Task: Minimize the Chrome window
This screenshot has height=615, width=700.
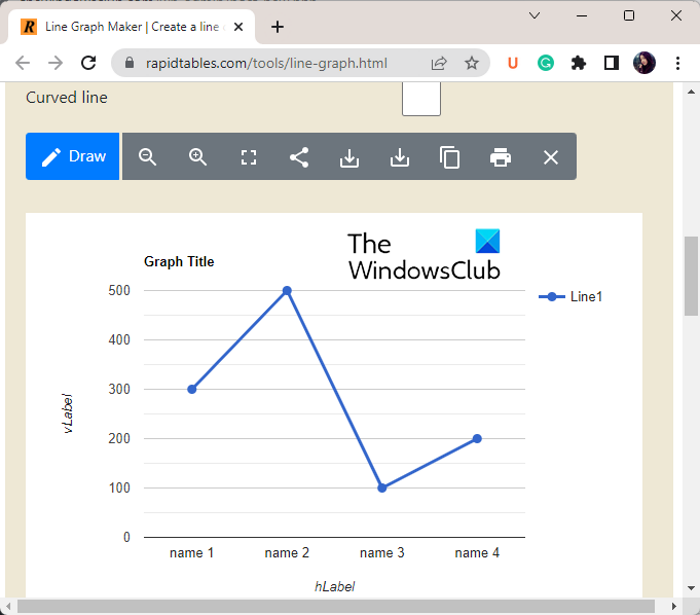Action: coord(582,16)
